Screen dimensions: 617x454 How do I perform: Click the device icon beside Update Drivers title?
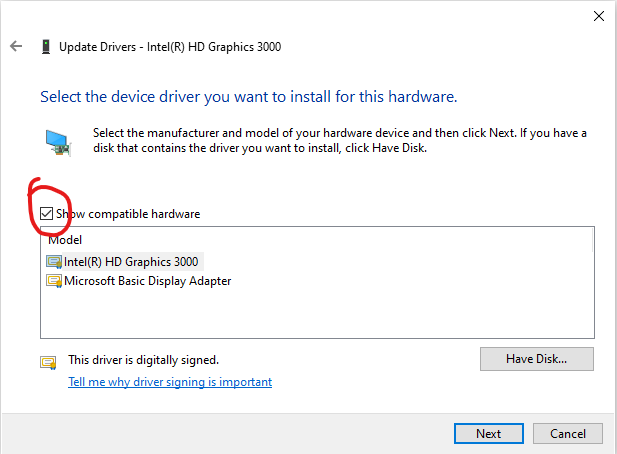click(46, 46)
